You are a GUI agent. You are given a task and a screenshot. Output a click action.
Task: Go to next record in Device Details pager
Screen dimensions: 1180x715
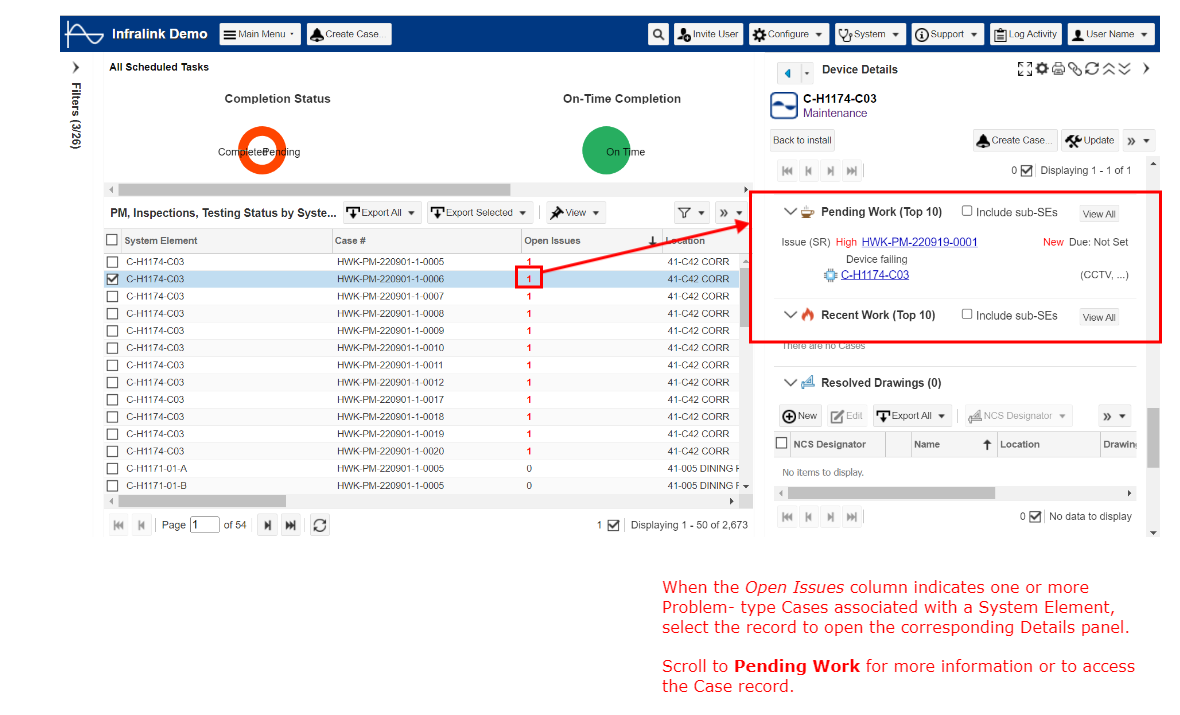click(x=830, y=171)
